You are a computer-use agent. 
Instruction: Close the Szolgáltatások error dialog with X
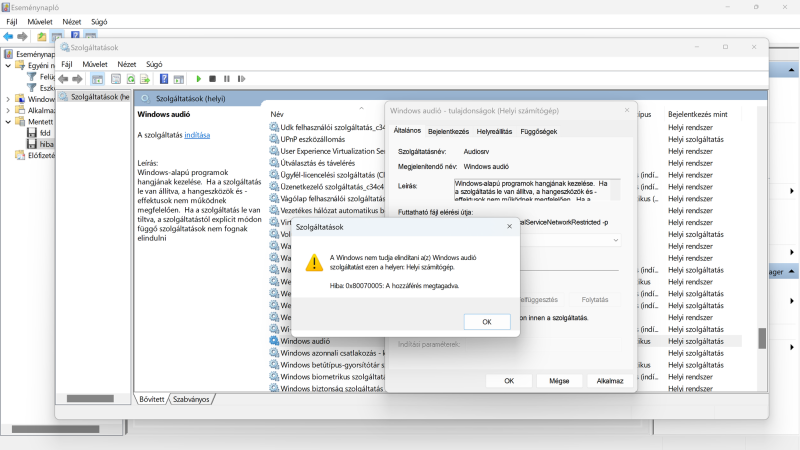[509, 227]
